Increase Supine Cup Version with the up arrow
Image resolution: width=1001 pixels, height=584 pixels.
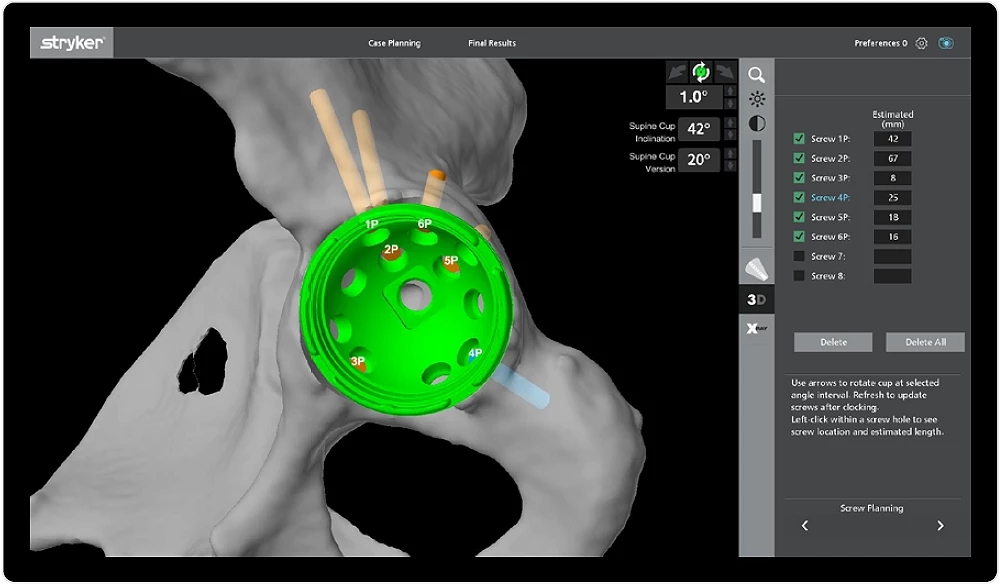pos(730,154)
